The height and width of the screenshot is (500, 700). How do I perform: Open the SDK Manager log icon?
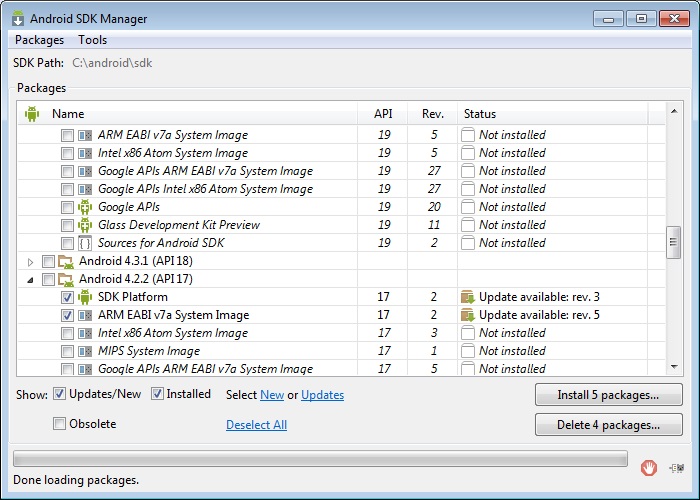coord(677,466)
